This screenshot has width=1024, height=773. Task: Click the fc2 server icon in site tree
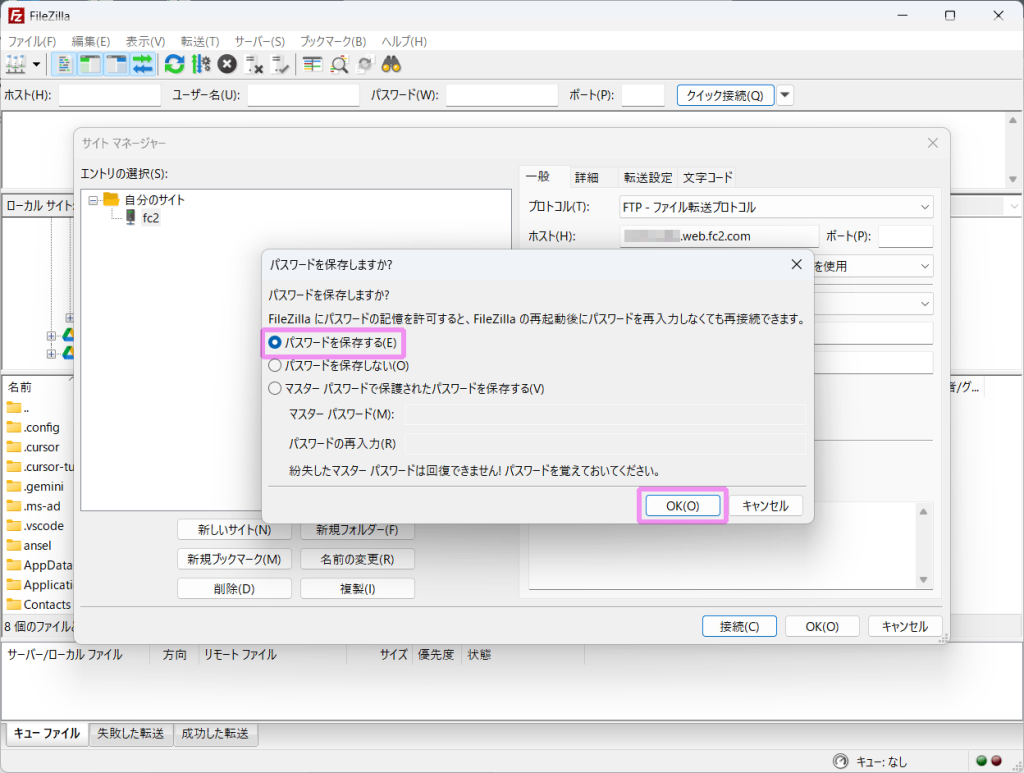pyautogui.click(x=131, y=217)
